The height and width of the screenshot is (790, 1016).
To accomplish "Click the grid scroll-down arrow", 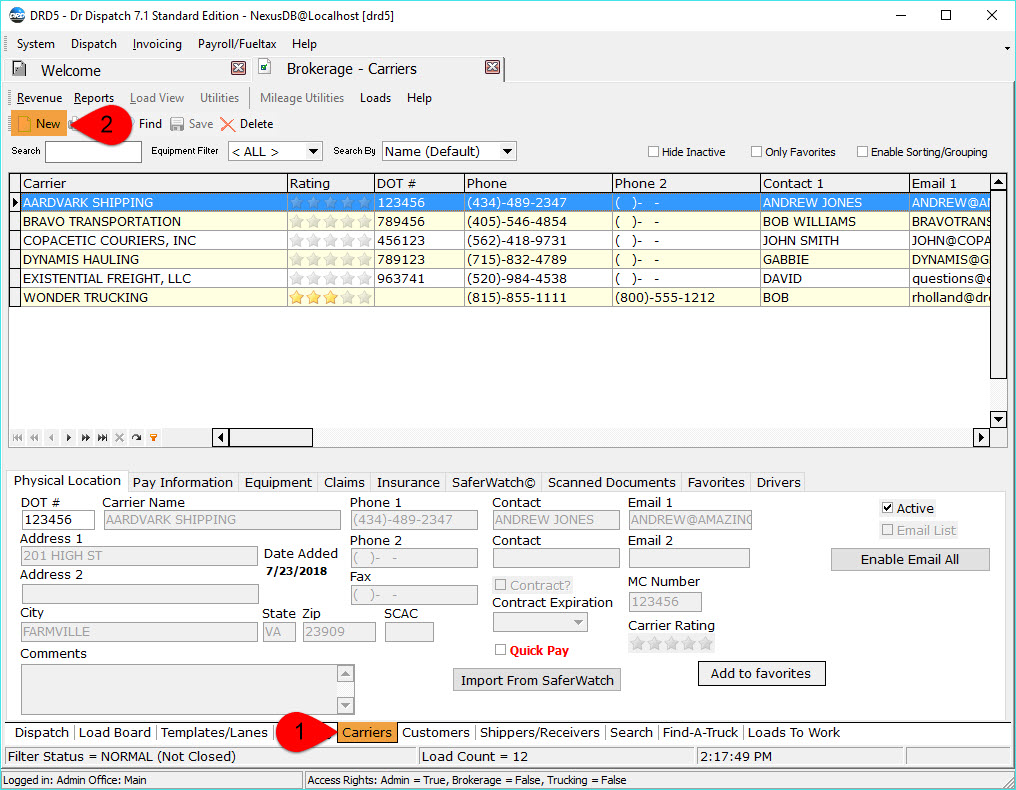I will tap(999, 419).
